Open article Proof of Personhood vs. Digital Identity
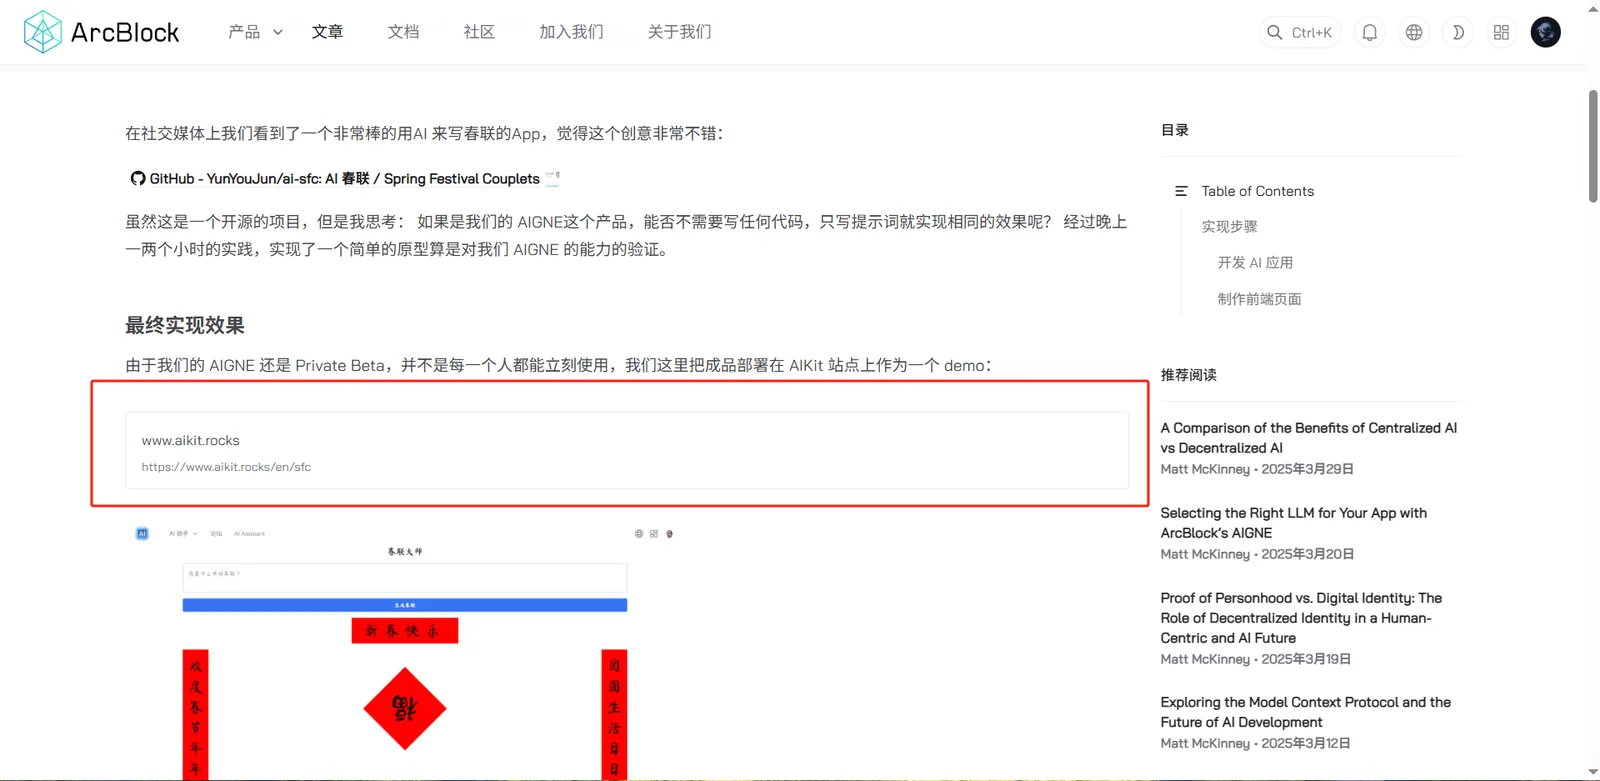Image resolution: width=1600 pixels, height=781 pixels. [1301, 618]
